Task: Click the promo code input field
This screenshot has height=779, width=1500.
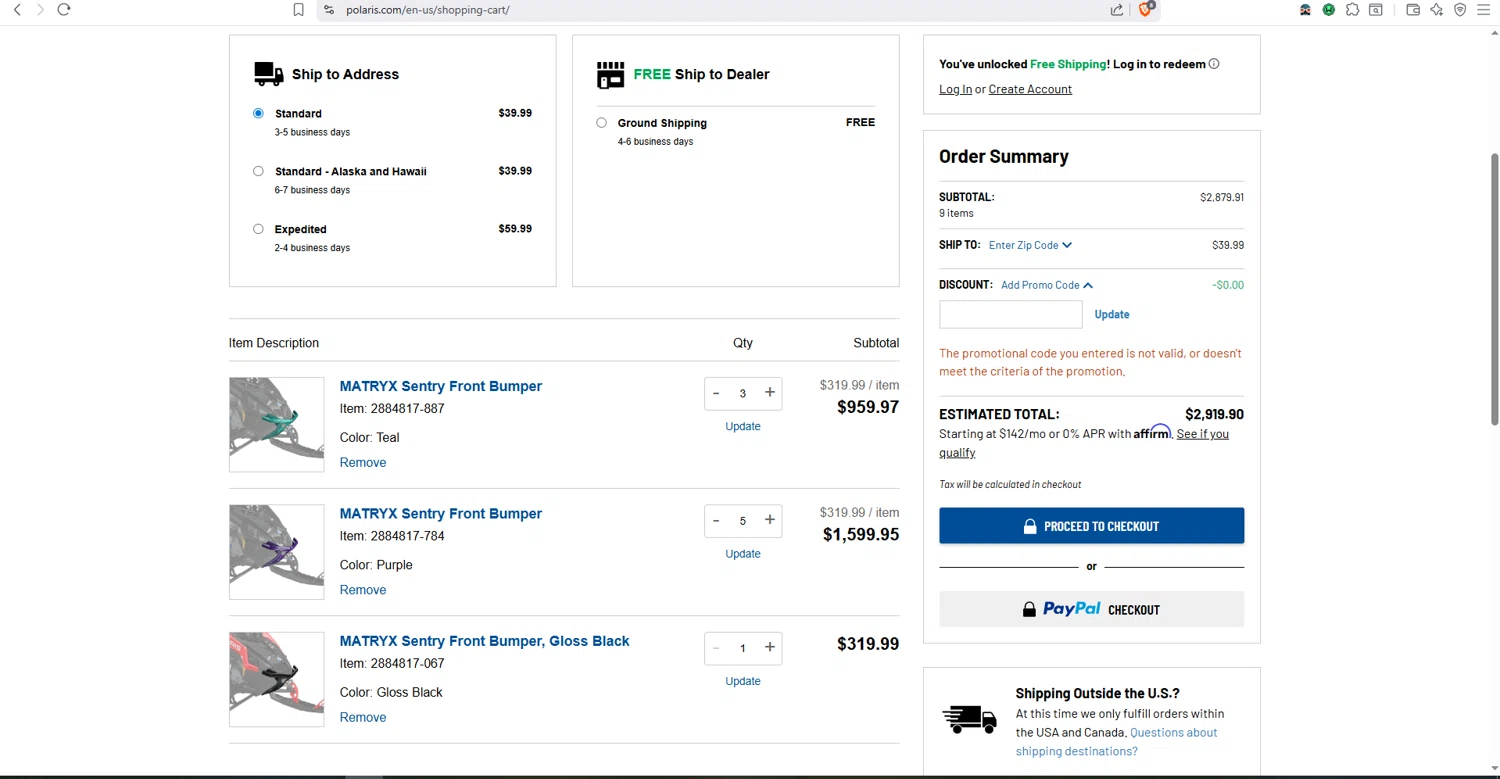Action: (1010, 314)
